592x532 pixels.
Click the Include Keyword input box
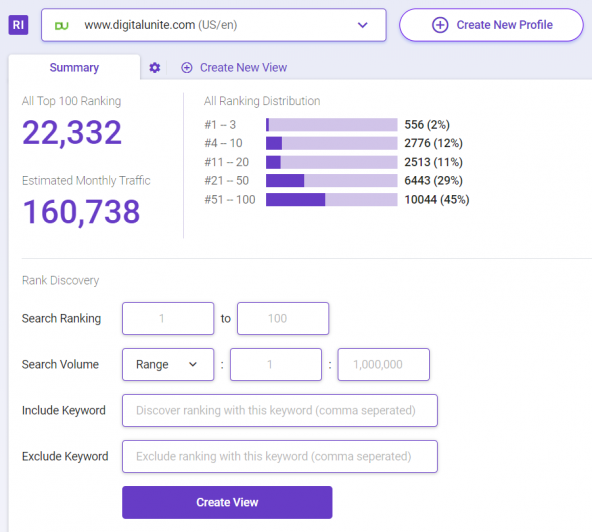tap(280, 410)
